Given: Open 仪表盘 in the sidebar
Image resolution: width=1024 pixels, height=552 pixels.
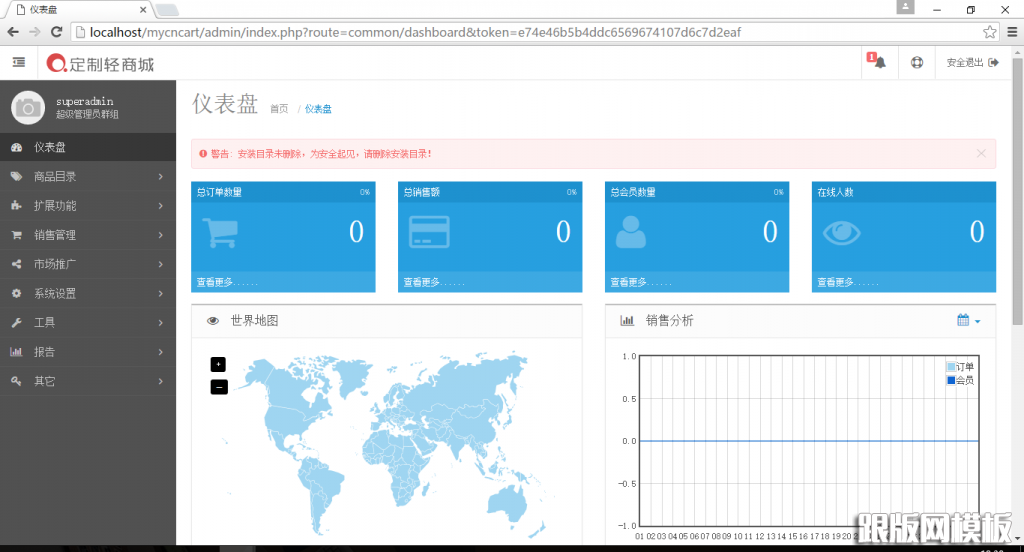Looking at the screenshot, I should click(88, 147).
